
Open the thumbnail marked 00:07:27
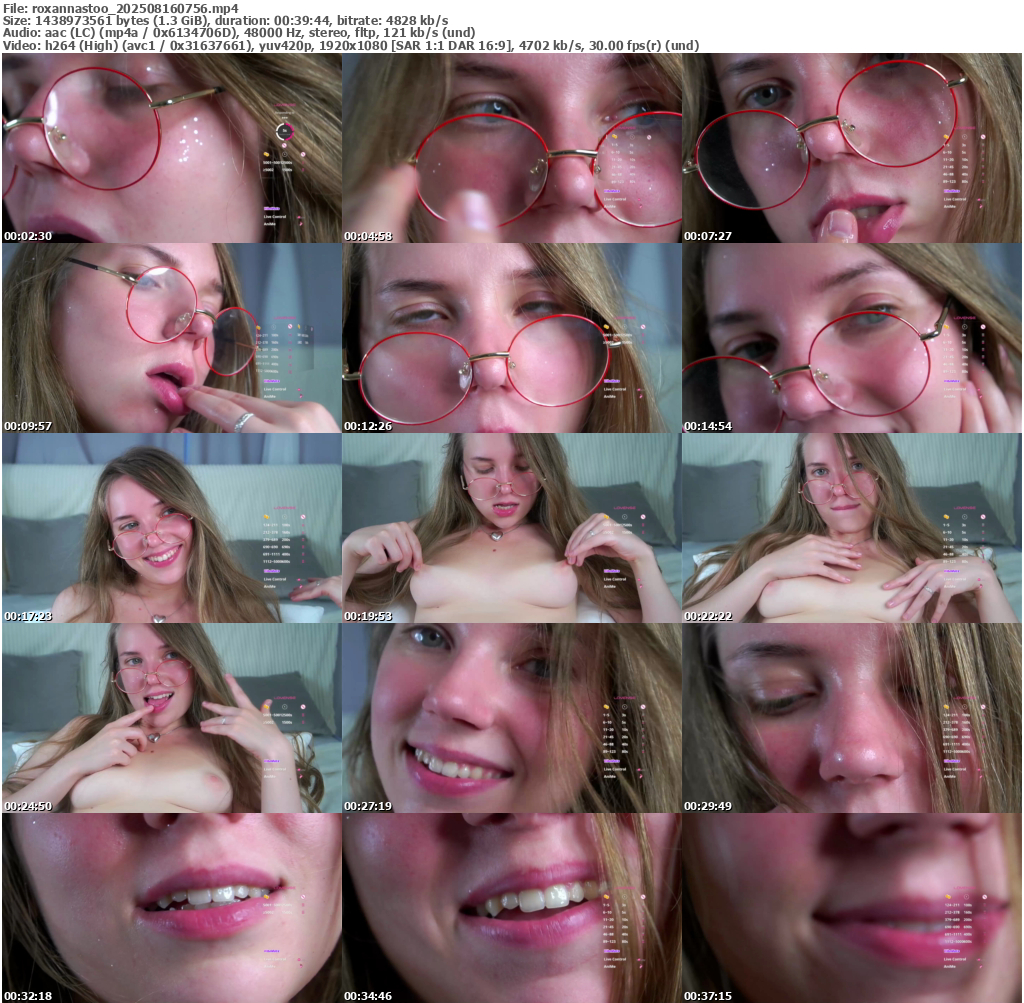click(852, 148)
